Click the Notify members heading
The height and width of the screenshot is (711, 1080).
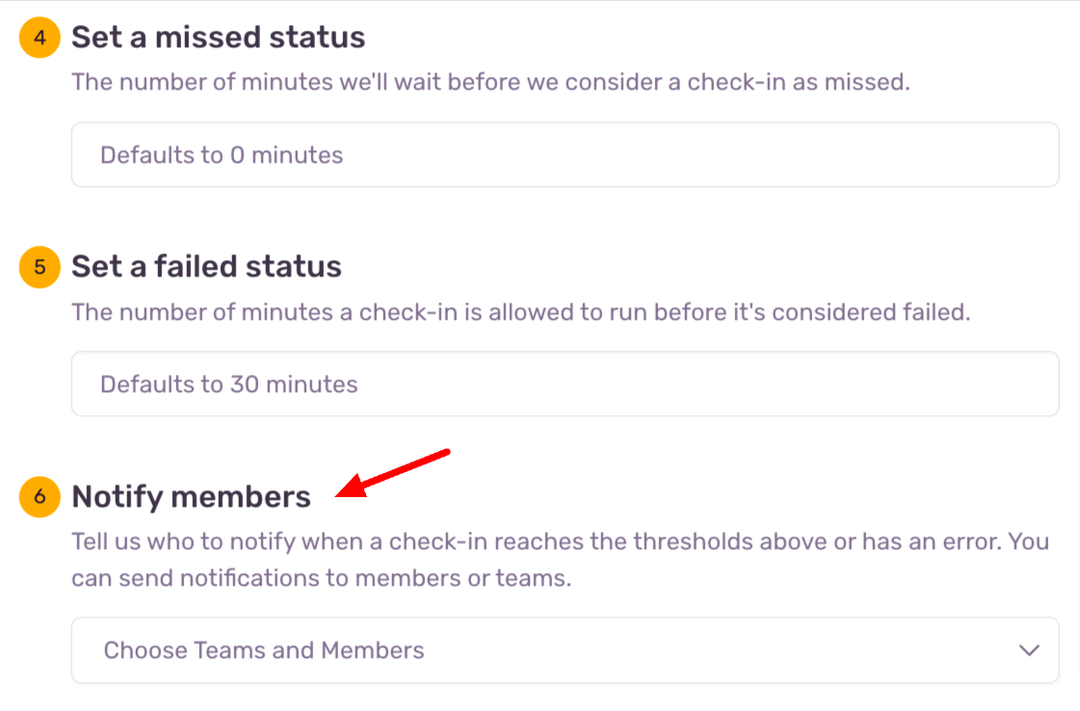pos(190,497)
